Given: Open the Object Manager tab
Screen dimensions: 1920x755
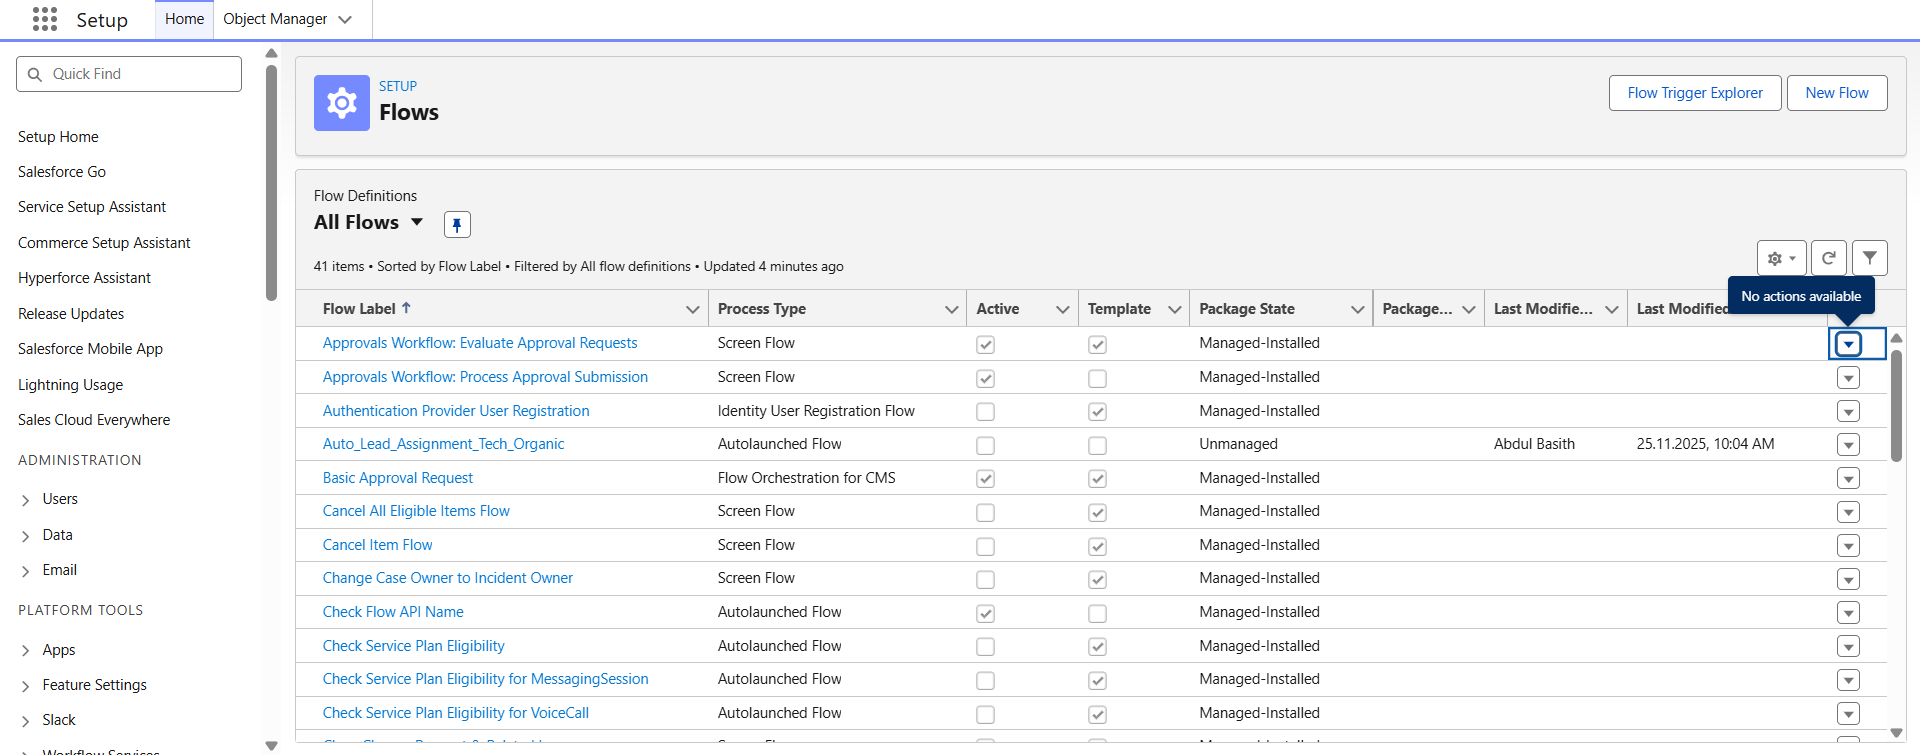Looking at the screenshot, I should pos(275,19).
